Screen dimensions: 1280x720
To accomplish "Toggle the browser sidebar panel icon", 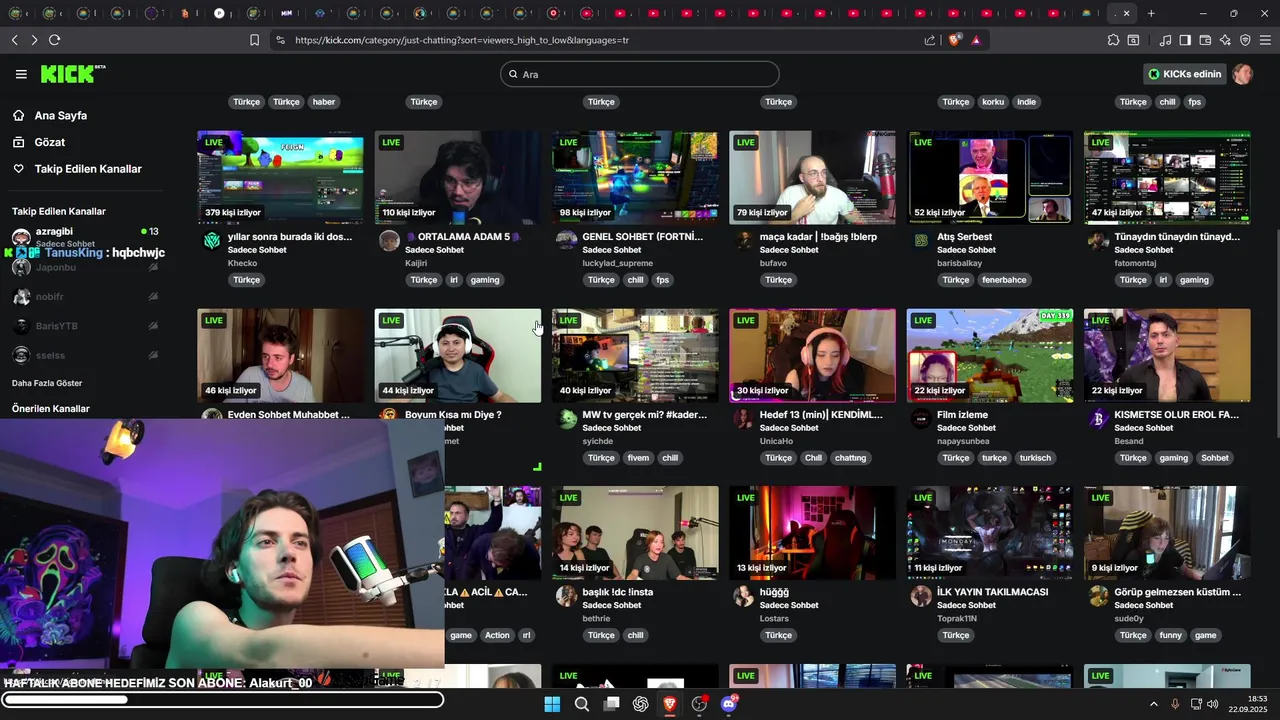I will (1185, 40).
